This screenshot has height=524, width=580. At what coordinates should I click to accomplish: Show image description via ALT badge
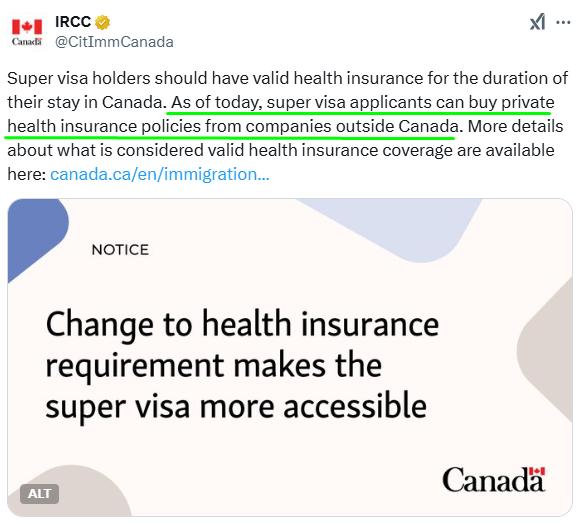click(39, 494)
